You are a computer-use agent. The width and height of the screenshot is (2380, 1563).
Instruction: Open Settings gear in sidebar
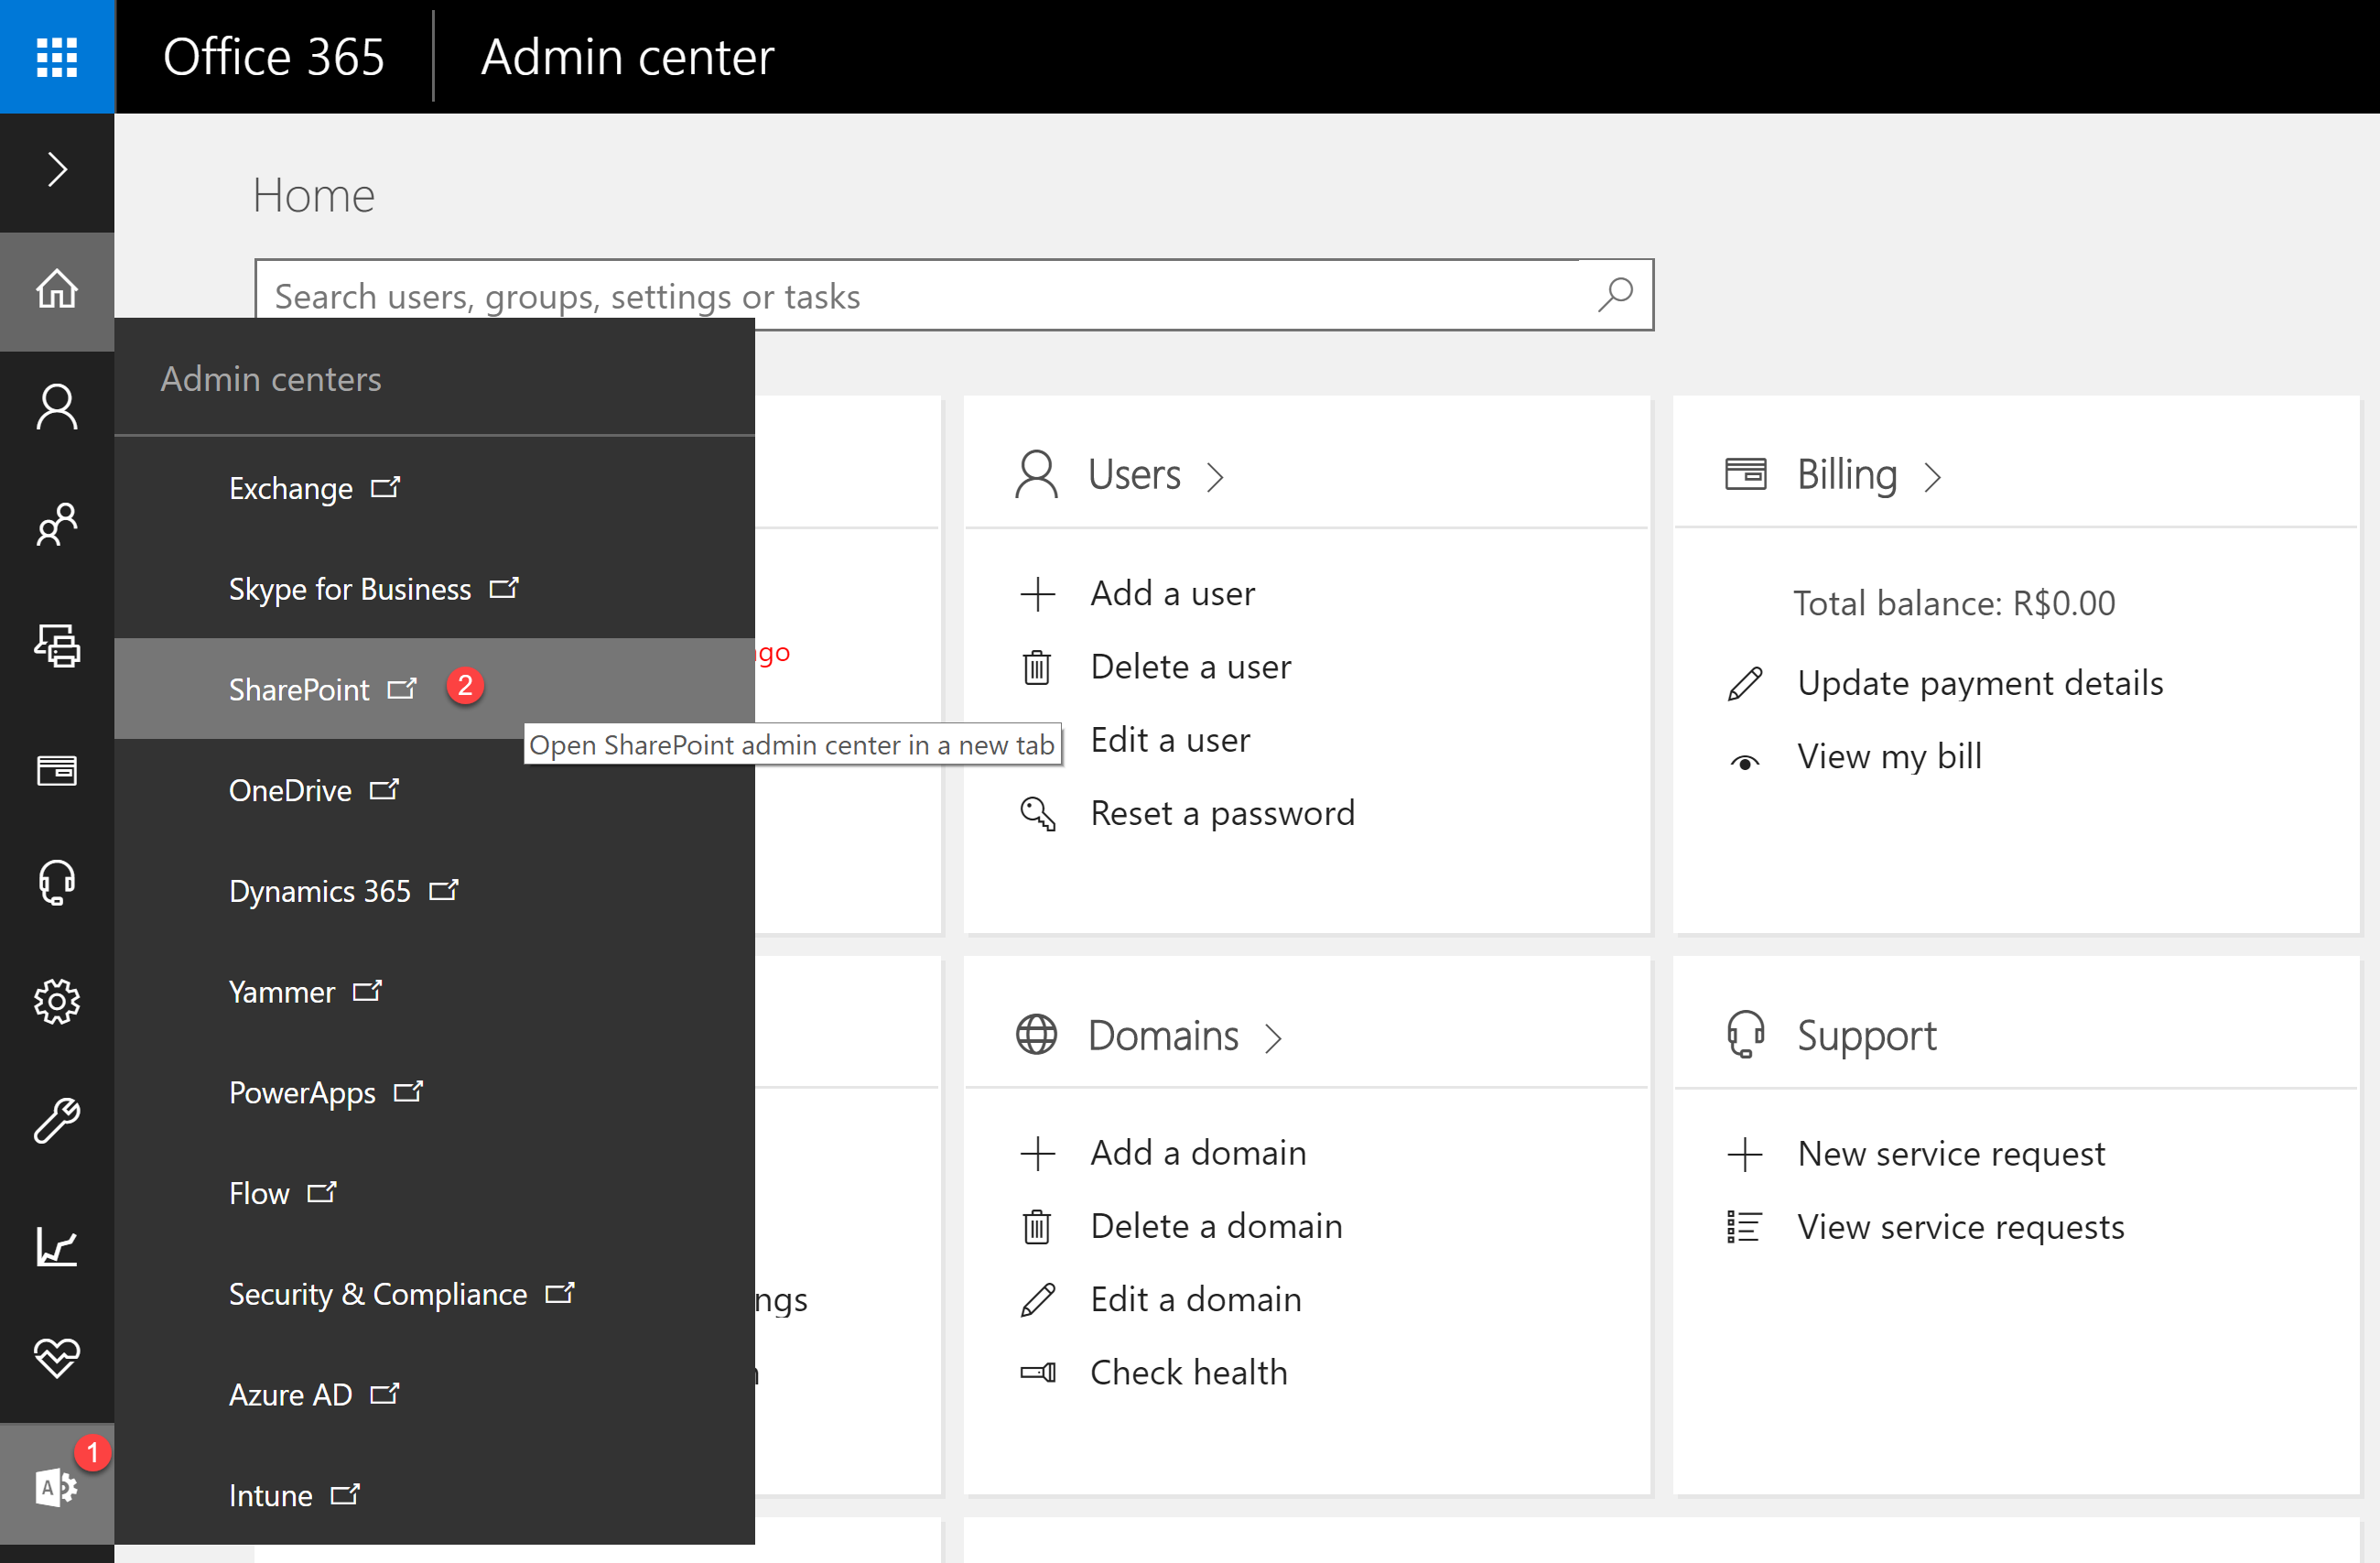57,1001
